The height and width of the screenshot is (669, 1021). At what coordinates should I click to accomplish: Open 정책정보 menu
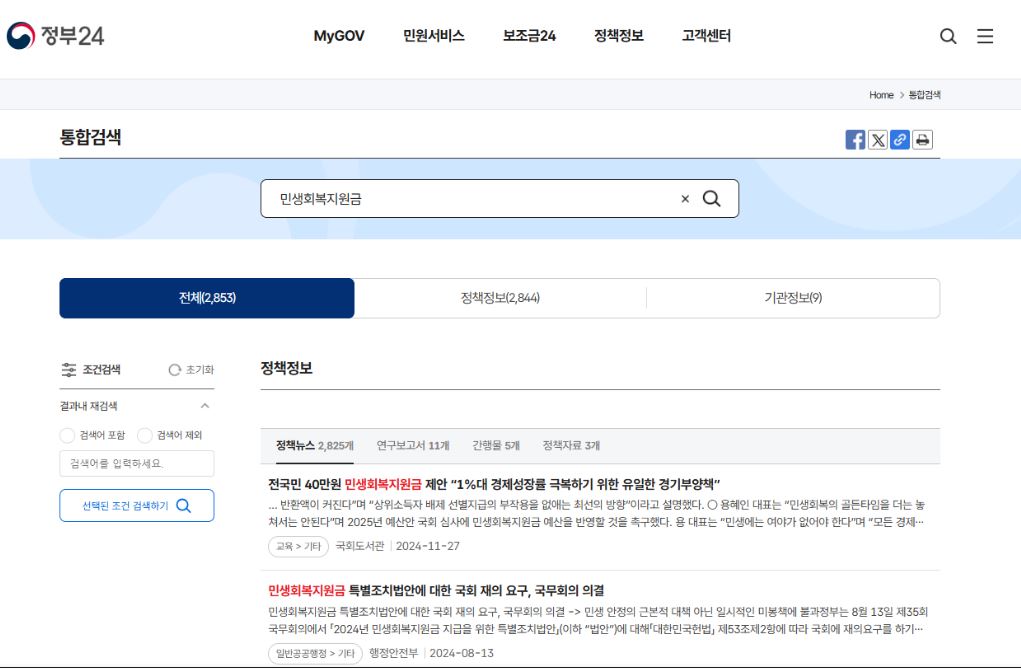619,36
